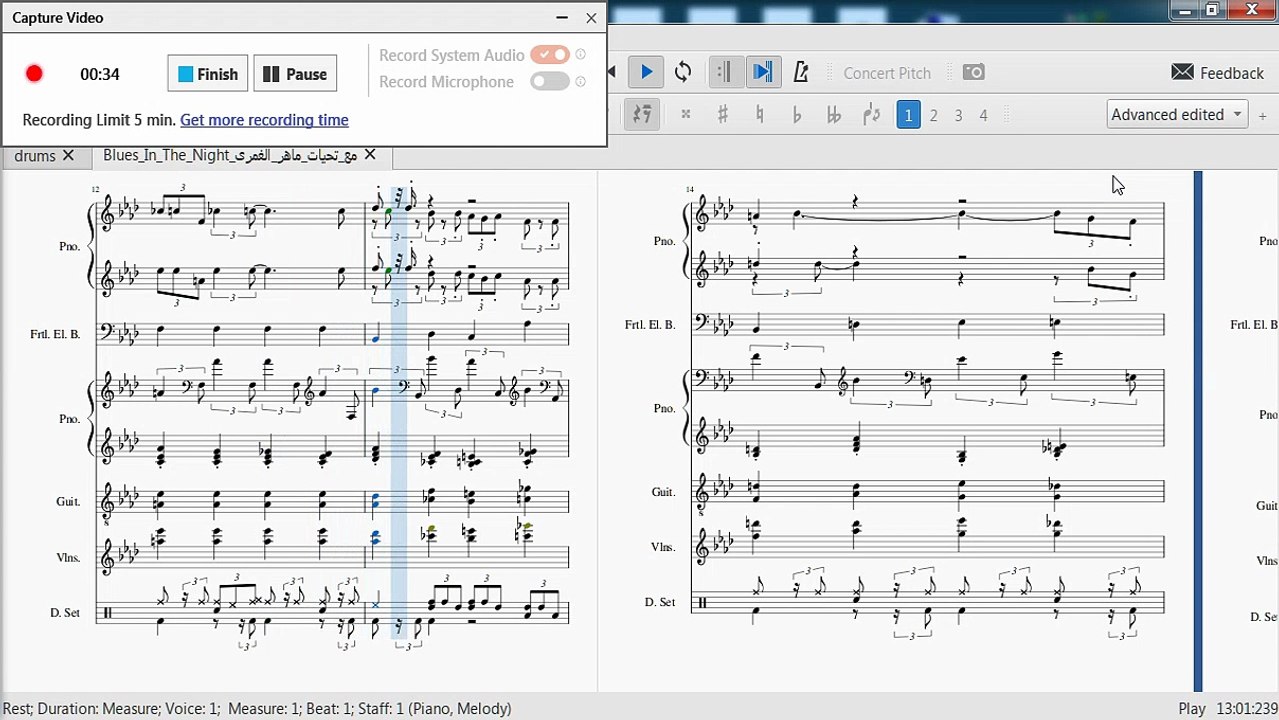The height and width of the screenshot is (720, 1279).
Task: Toggle play repeats button
Action: point(726,72)
